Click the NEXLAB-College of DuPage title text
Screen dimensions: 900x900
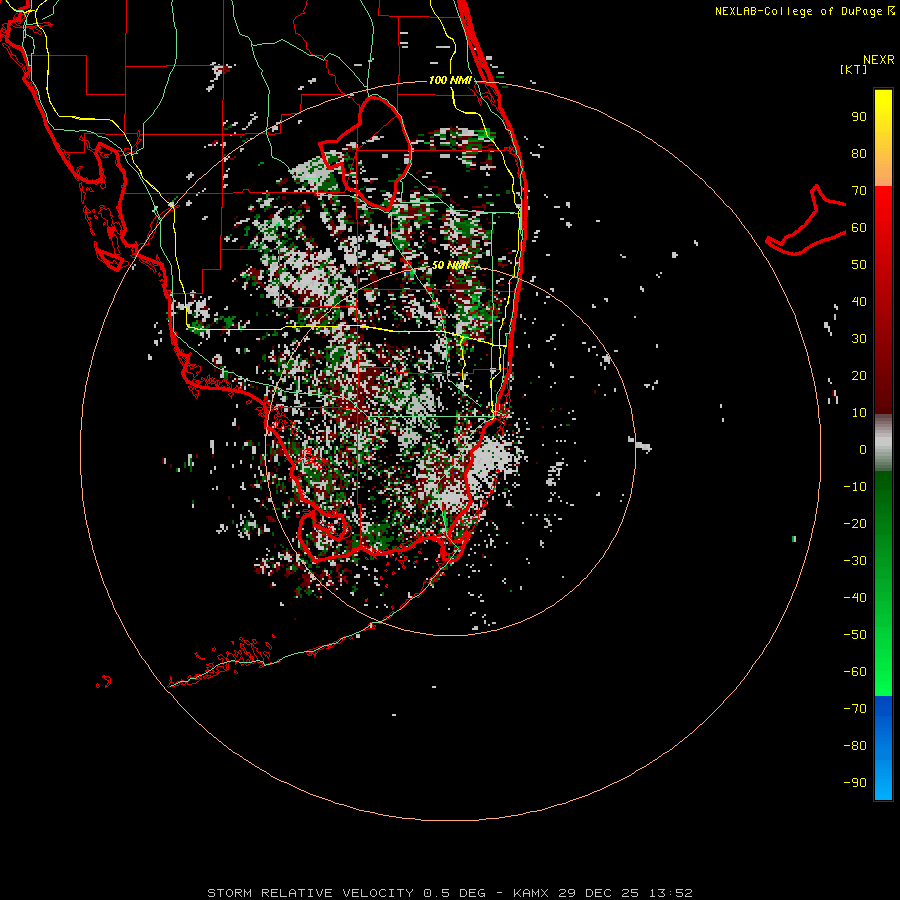(x=805, y=11)
